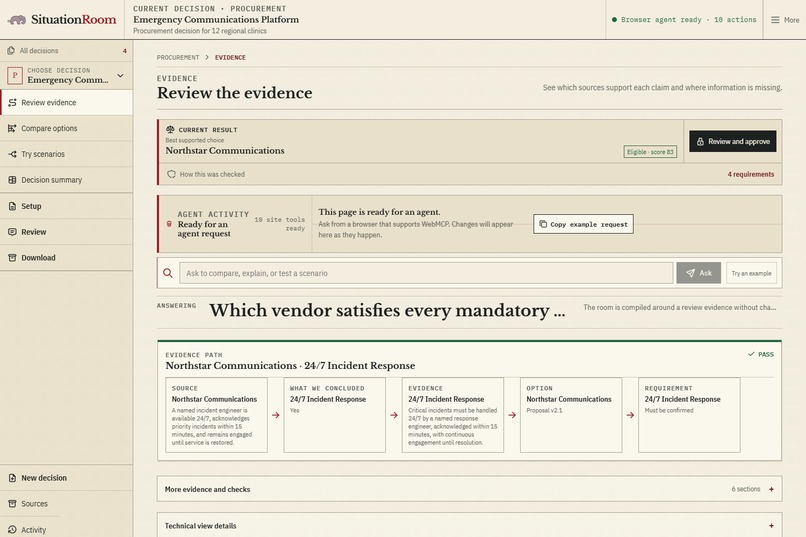Viewport: 806px width, 537px height.
Task: Open All decisions list
Action: 66,50
